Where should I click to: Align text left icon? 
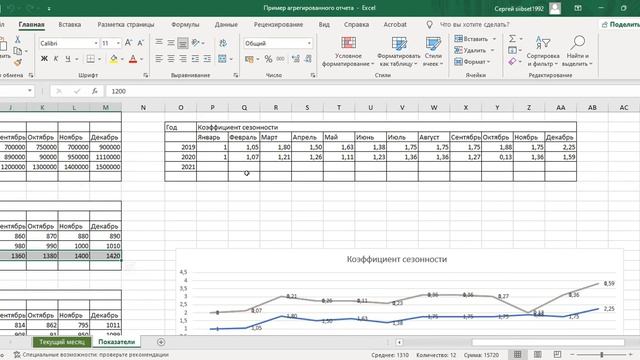pos(159,59)
